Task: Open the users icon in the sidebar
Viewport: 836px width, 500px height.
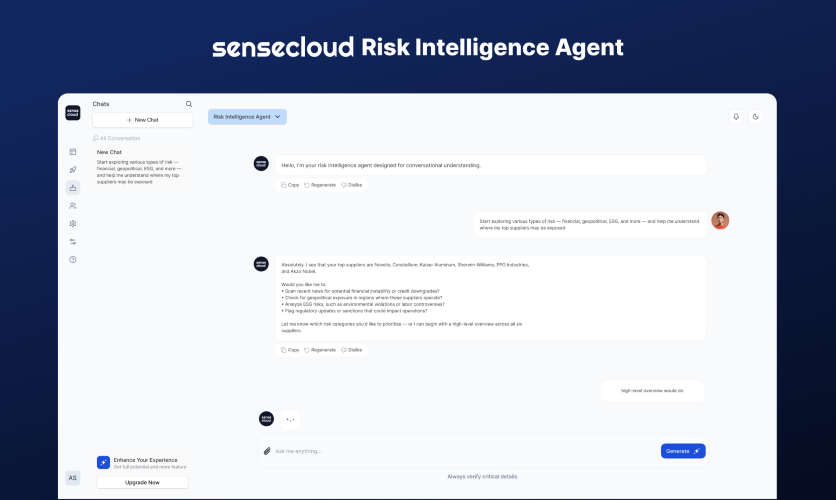Action: tap(73, 206)
